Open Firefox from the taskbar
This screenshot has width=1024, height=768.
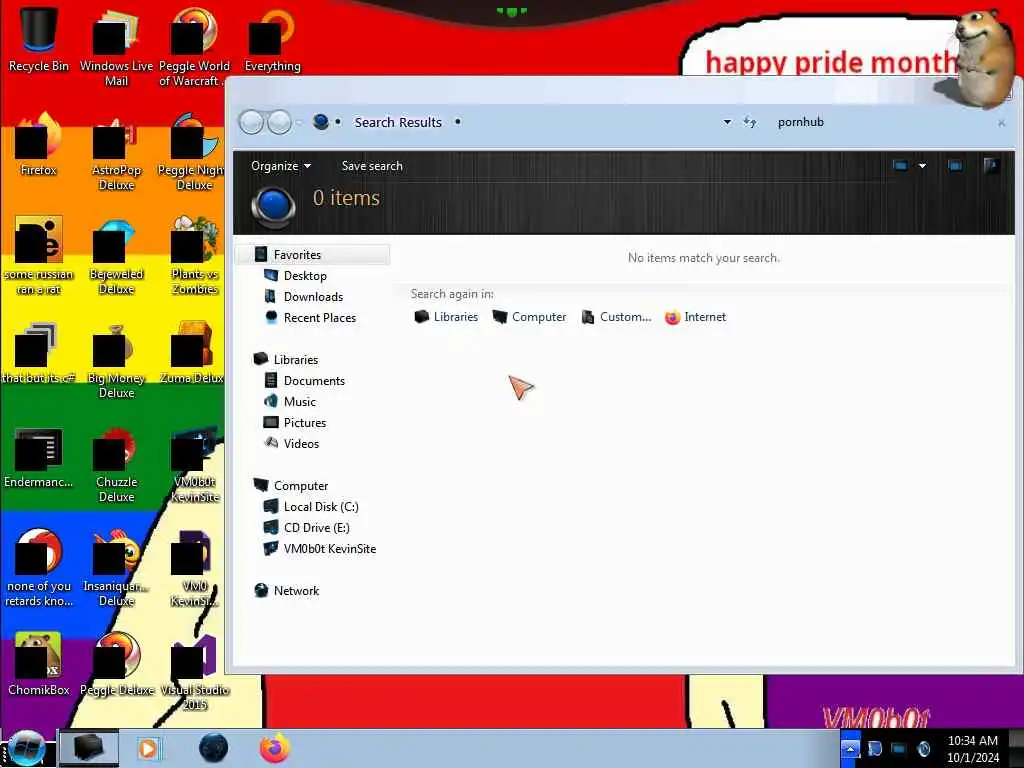[274, 748]
